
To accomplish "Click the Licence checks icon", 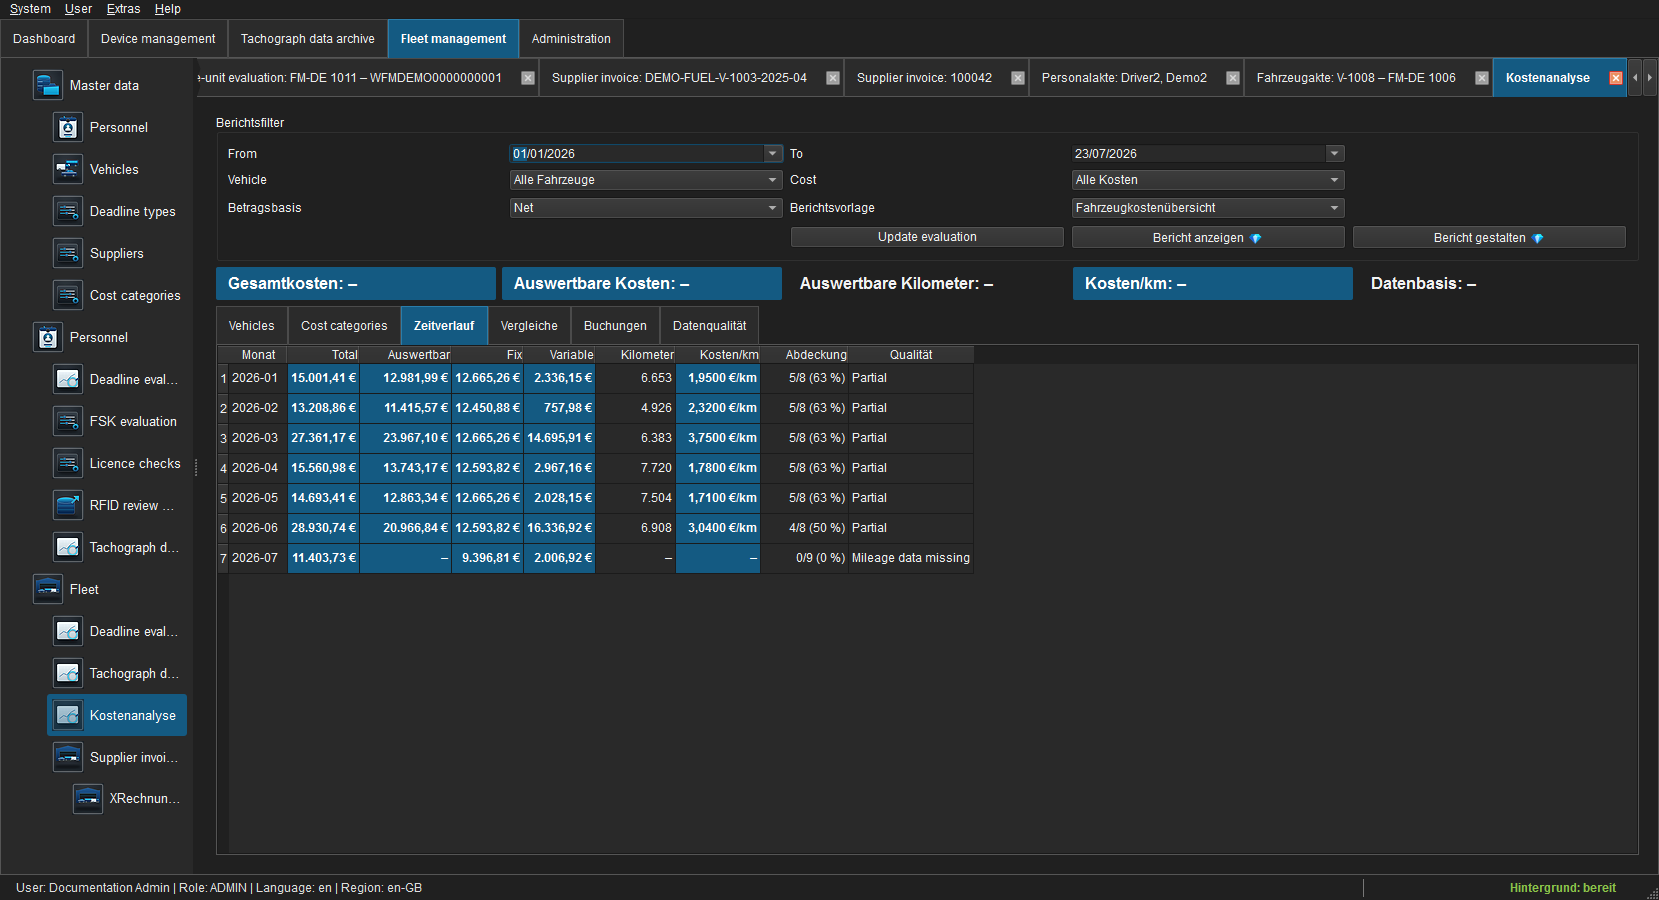I will click(67, 464).
